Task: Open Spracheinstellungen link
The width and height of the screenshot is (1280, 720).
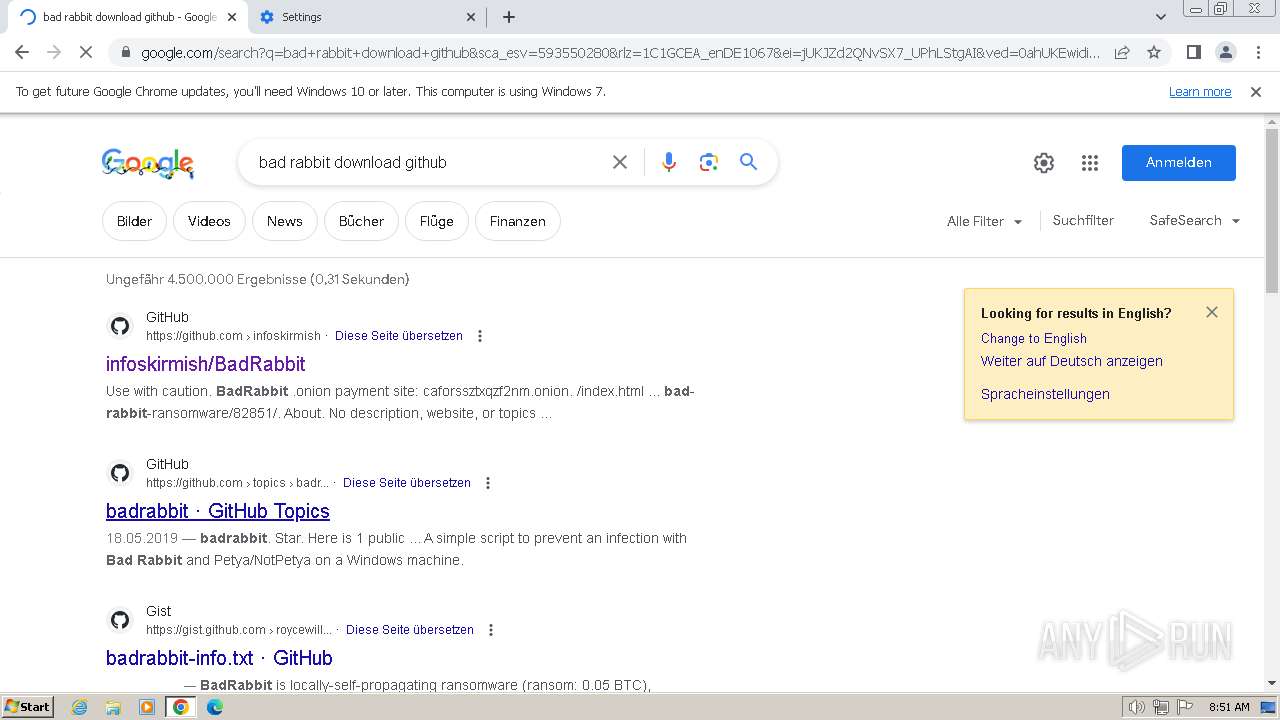Action: click(1045, 394)
